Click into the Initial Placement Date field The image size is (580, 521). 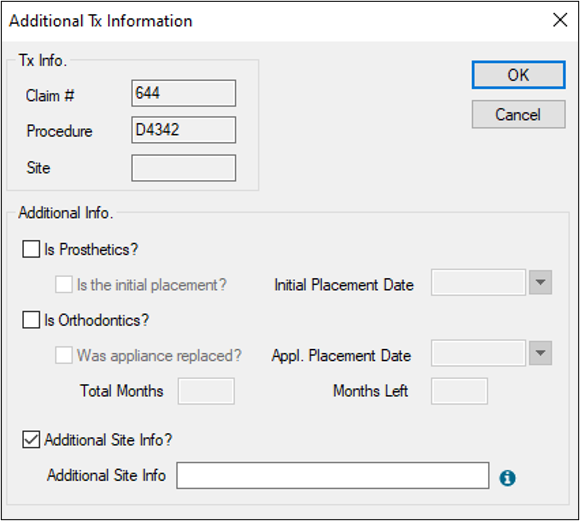[x=478, y=282]
